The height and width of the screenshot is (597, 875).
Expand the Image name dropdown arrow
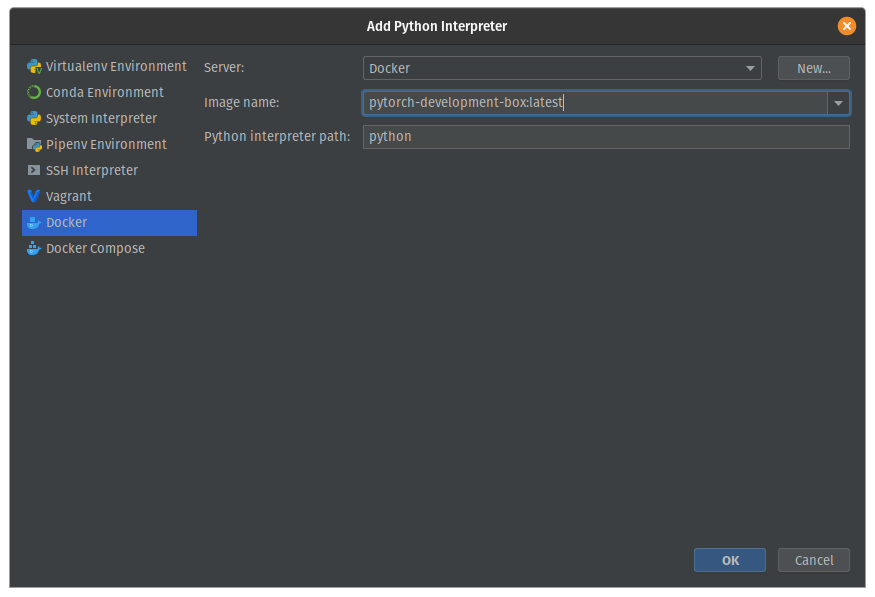[x=838, y=103]
